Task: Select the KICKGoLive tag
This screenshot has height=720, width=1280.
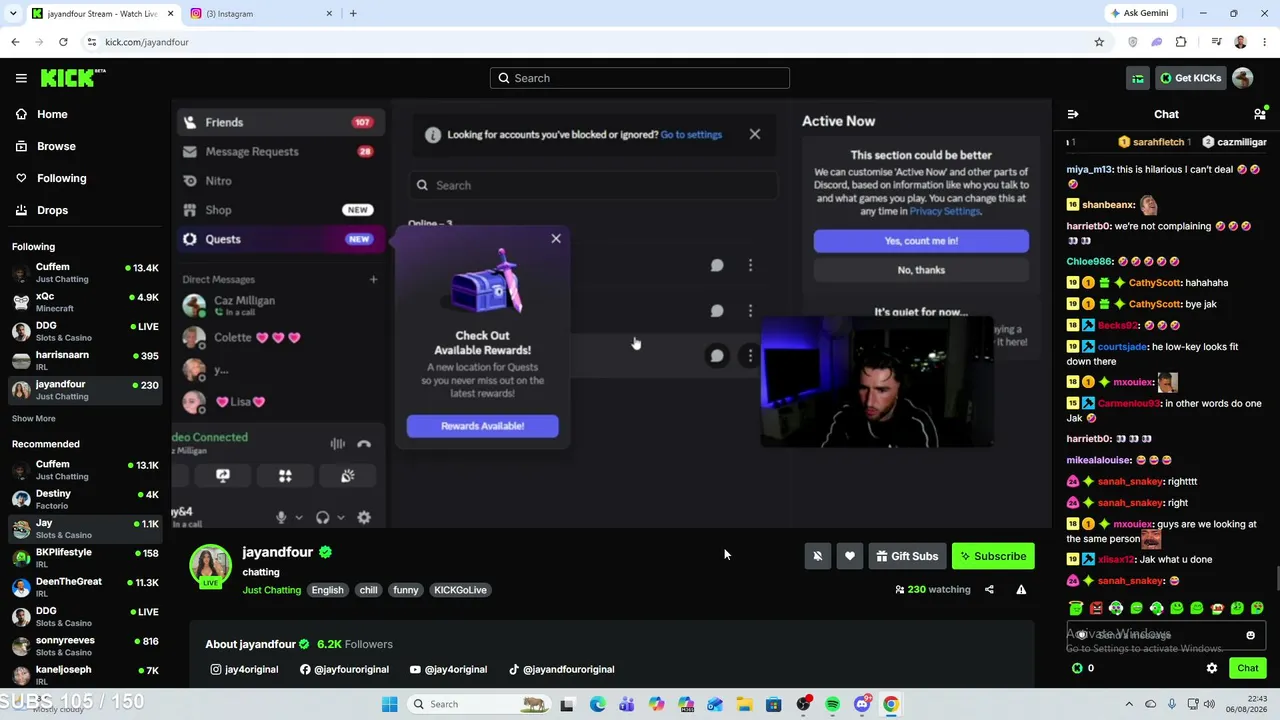Action: (x=460, y=590)
